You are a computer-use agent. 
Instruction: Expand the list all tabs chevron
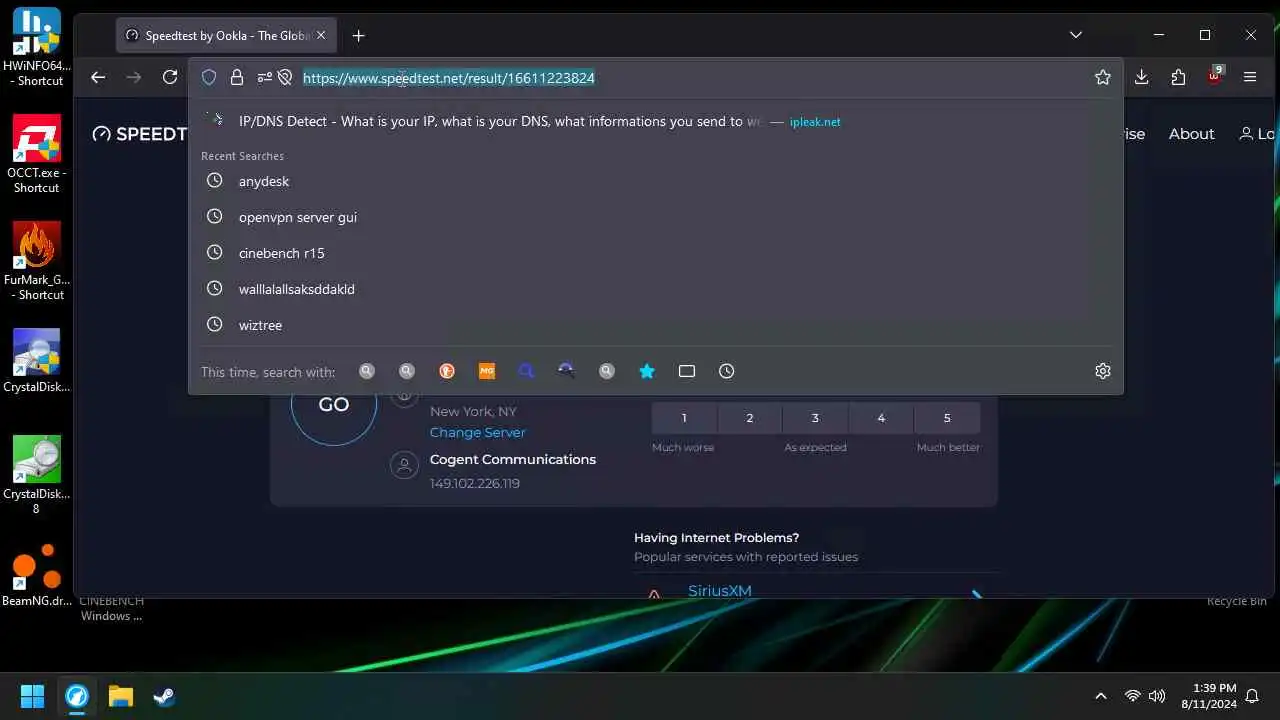click(x=1076, y=35)
